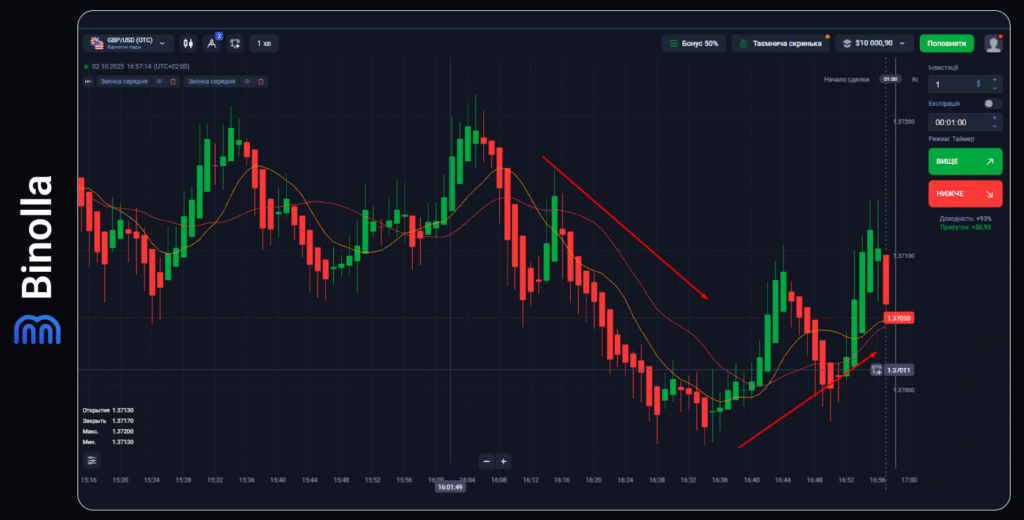Delete the second Змінна середня indicator
The height and width of the screenshot is (520, 1024).
(x=260, y=81)
